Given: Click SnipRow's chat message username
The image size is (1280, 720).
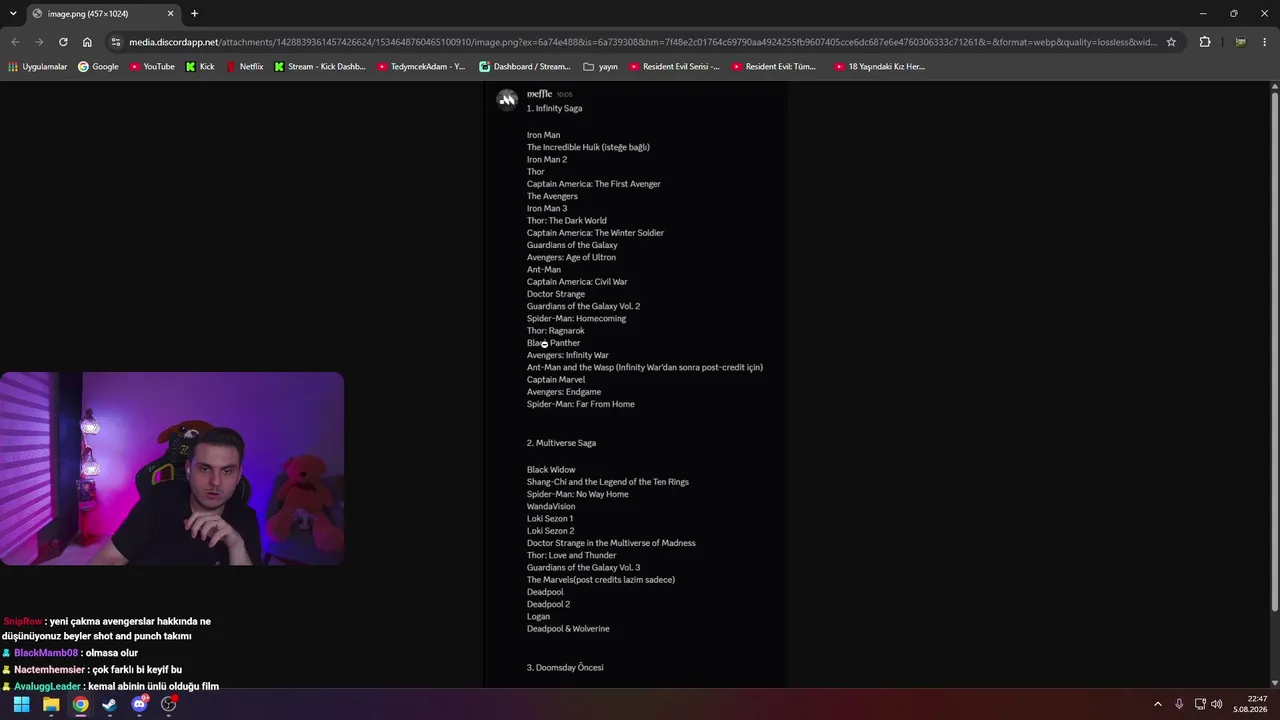Looking at the screenshot, I should point(23,621).
